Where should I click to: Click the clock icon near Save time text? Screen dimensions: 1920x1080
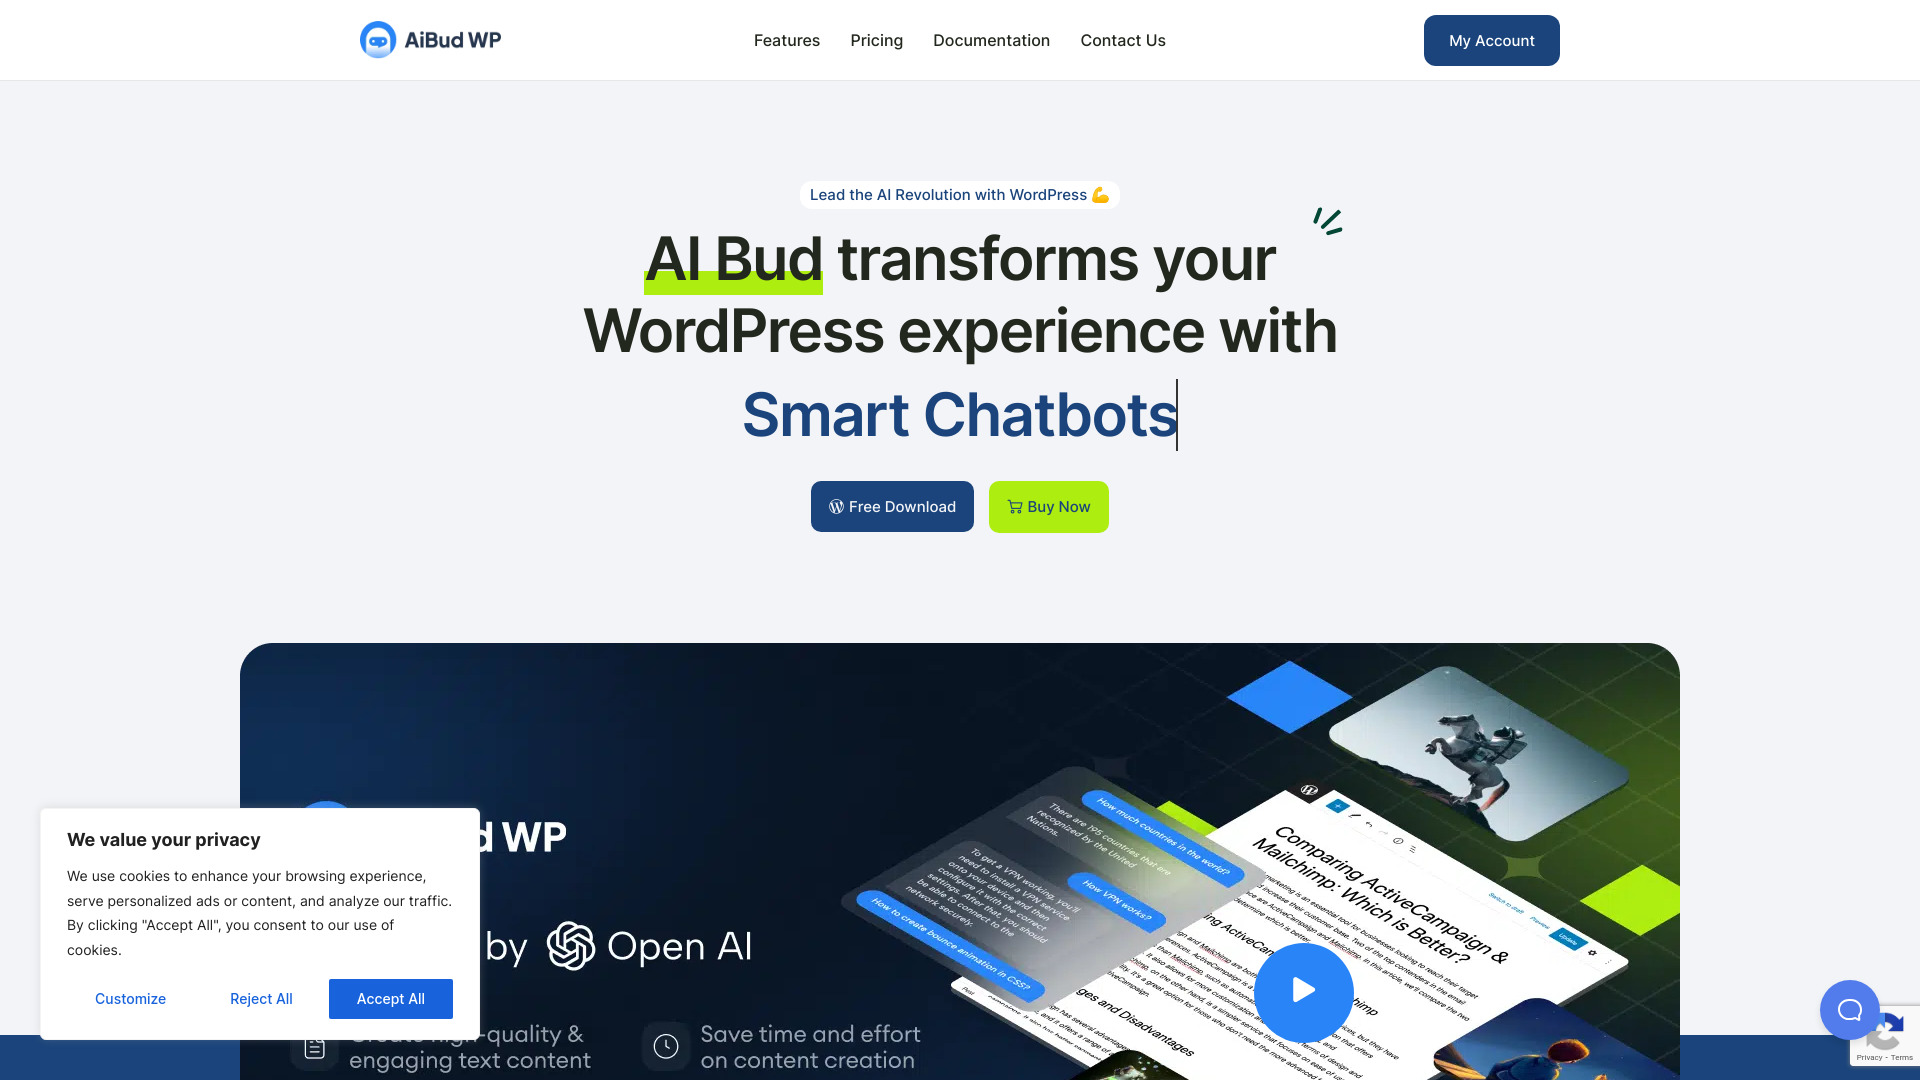point(665,1044)
